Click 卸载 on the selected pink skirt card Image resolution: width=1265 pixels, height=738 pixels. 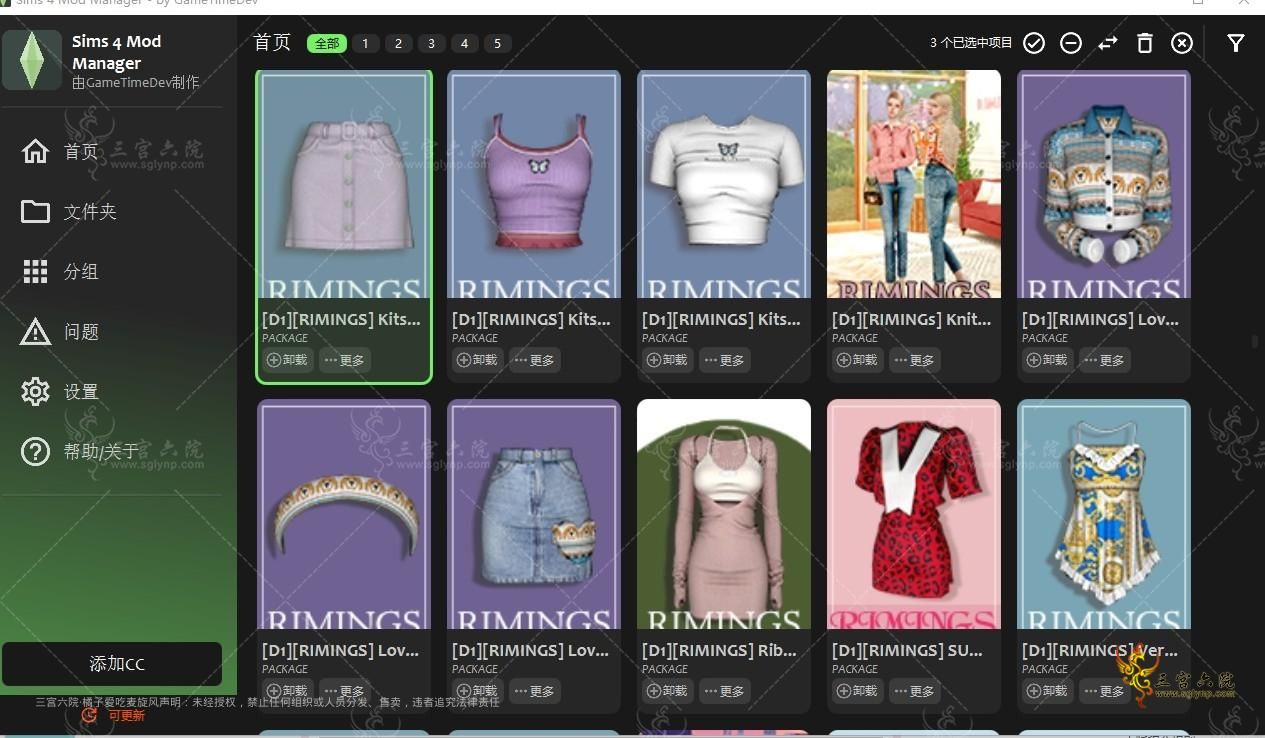288,360
